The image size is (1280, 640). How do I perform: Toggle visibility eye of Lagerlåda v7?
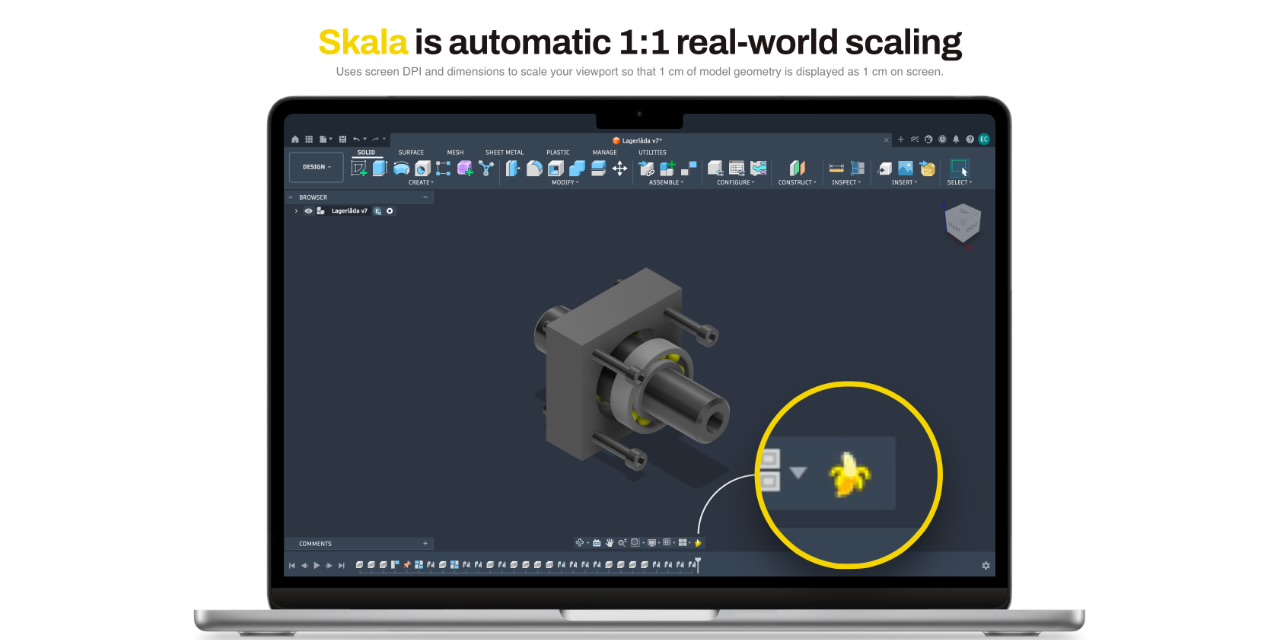click(308, 211)
